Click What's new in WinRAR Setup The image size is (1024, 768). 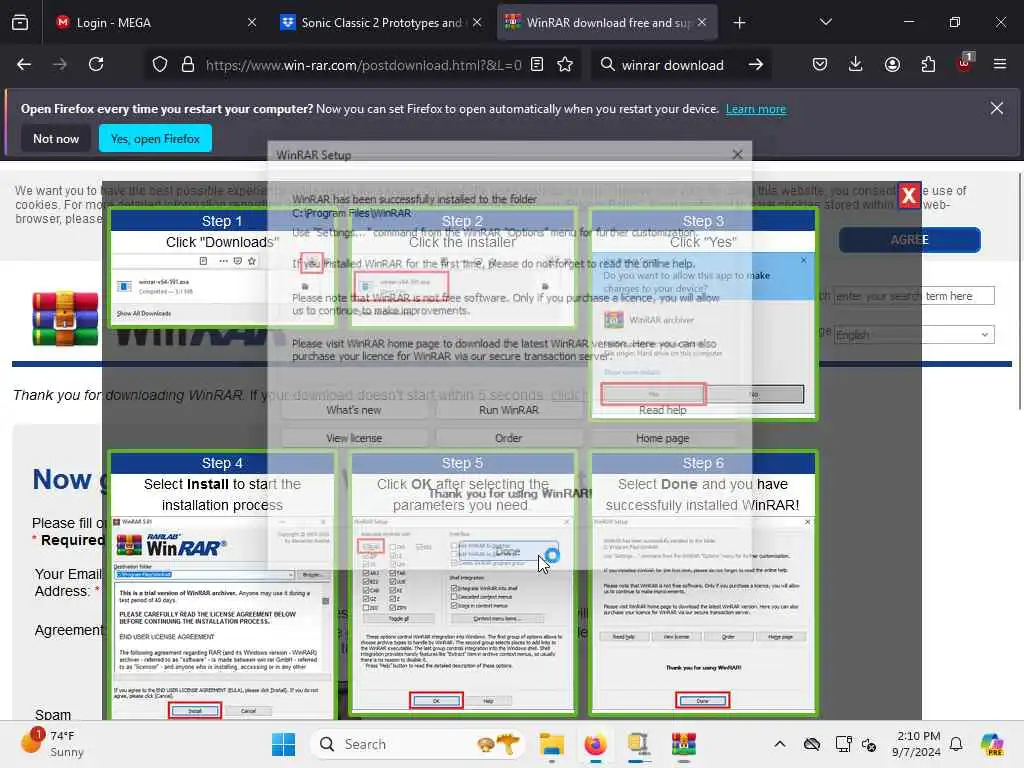coord(354,410)
